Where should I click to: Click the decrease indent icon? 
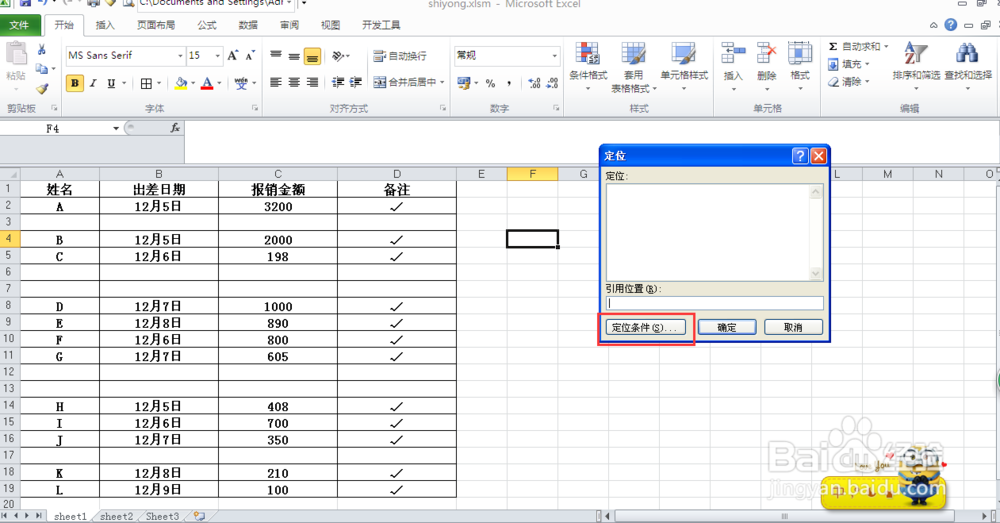[338, 82]
